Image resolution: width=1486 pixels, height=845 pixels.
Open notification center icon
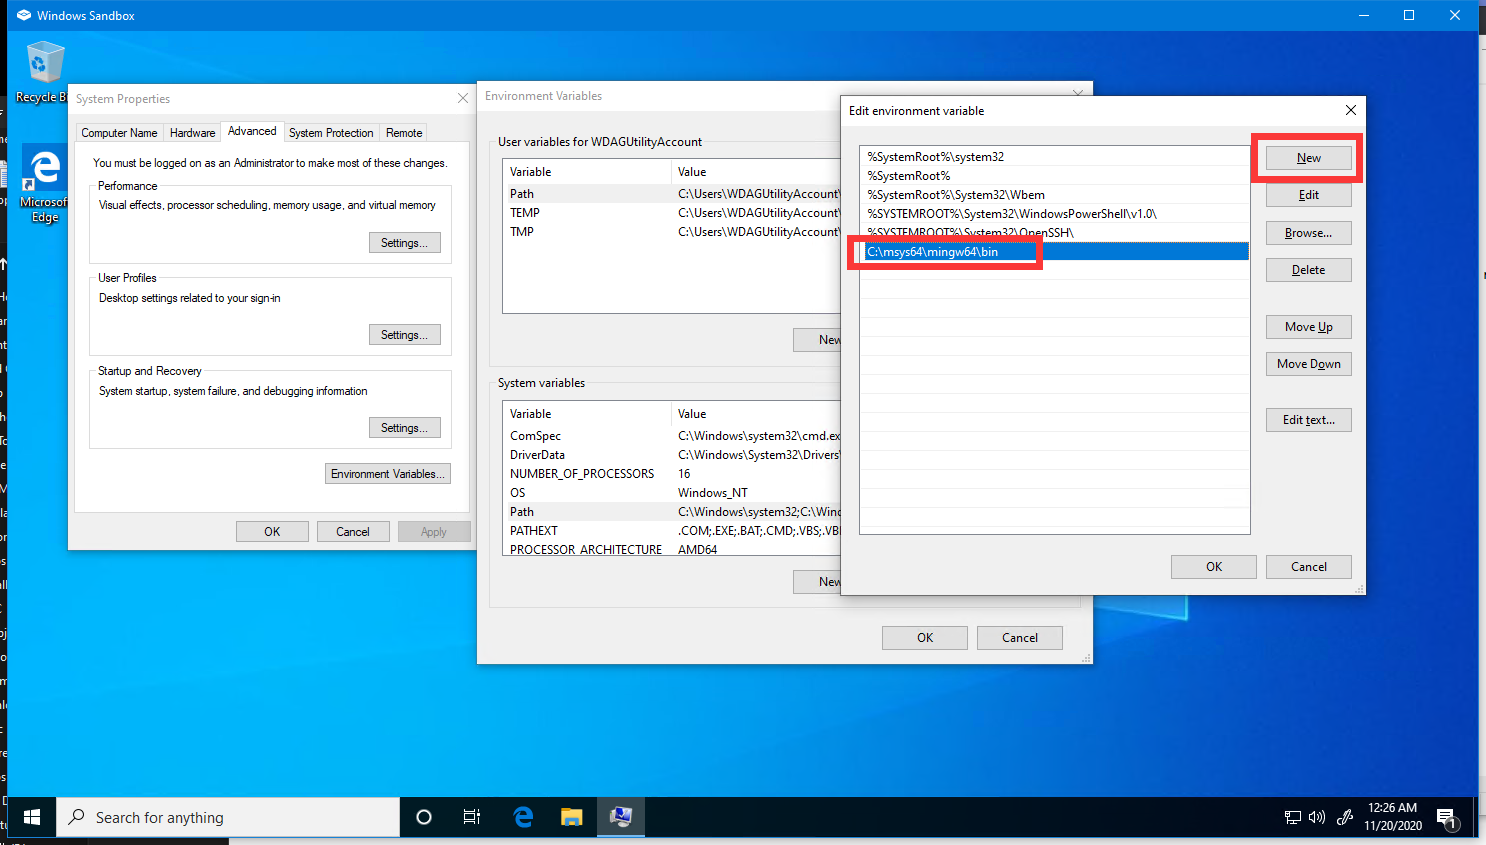[1446, 818]
